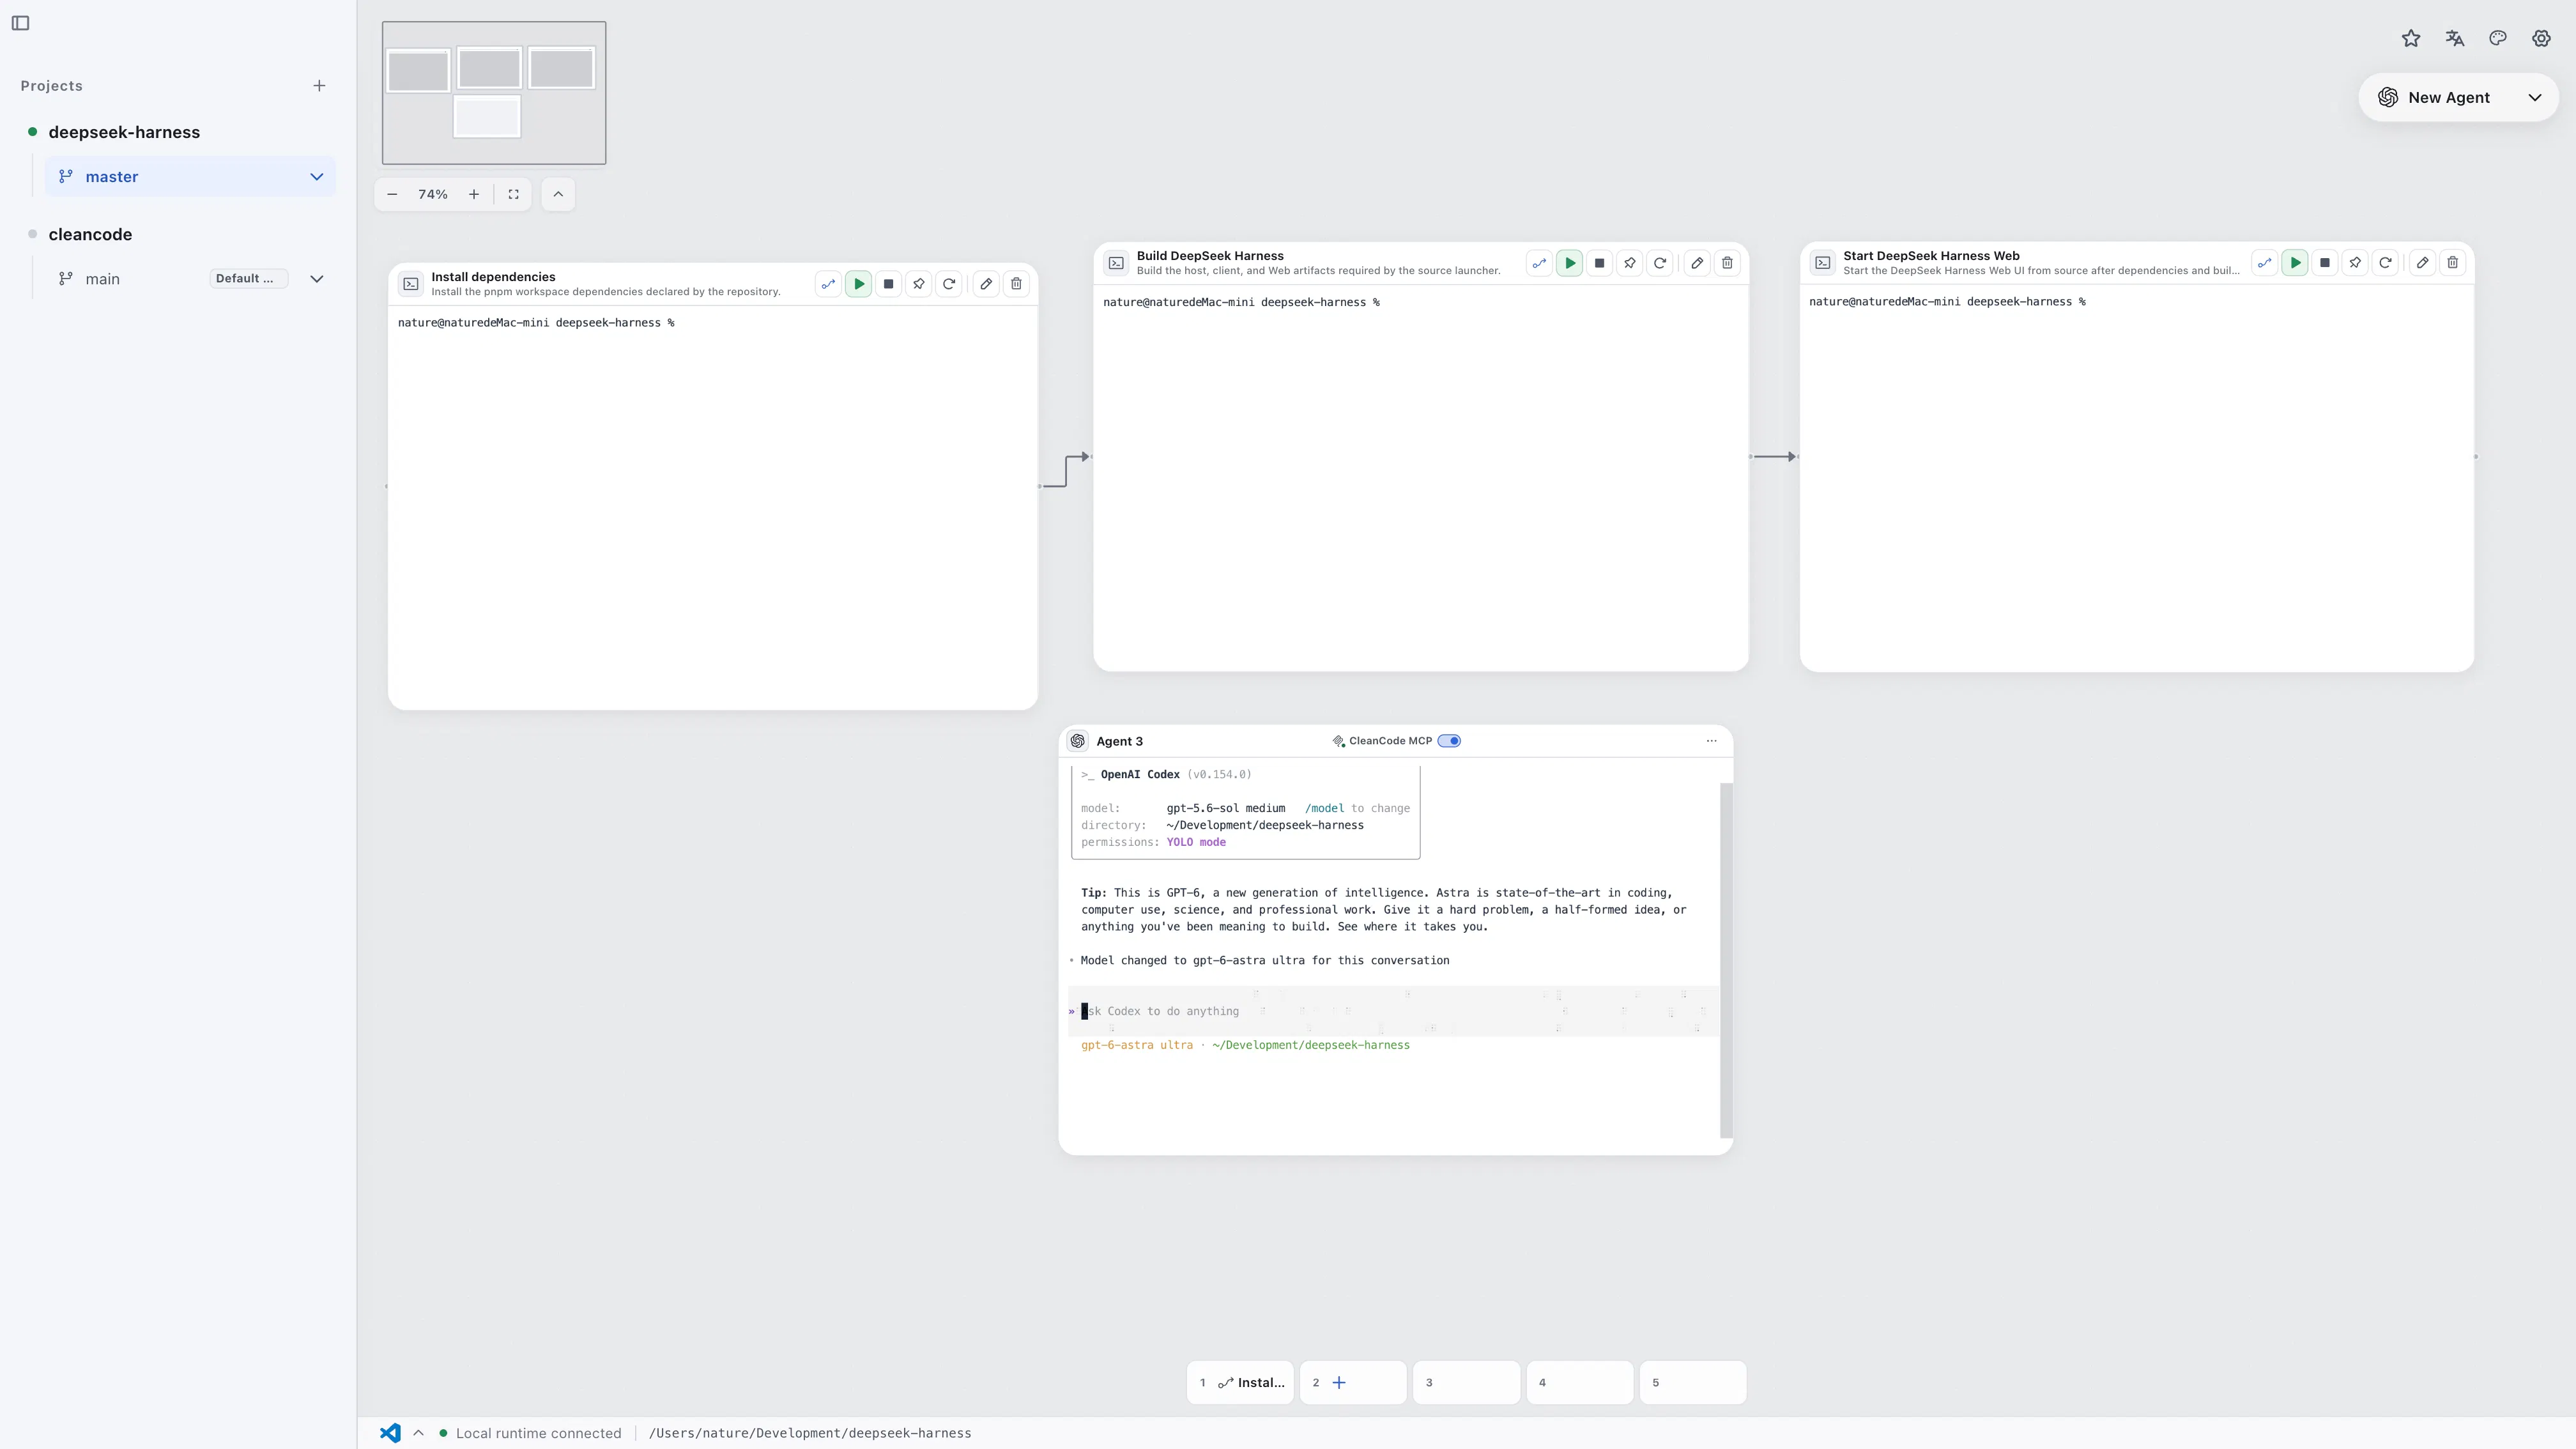The width and height of the screenshot is (2576, 1449).
Task: Stop the Start DeepSeek Harness Web task
Action: coord(2325,262)
